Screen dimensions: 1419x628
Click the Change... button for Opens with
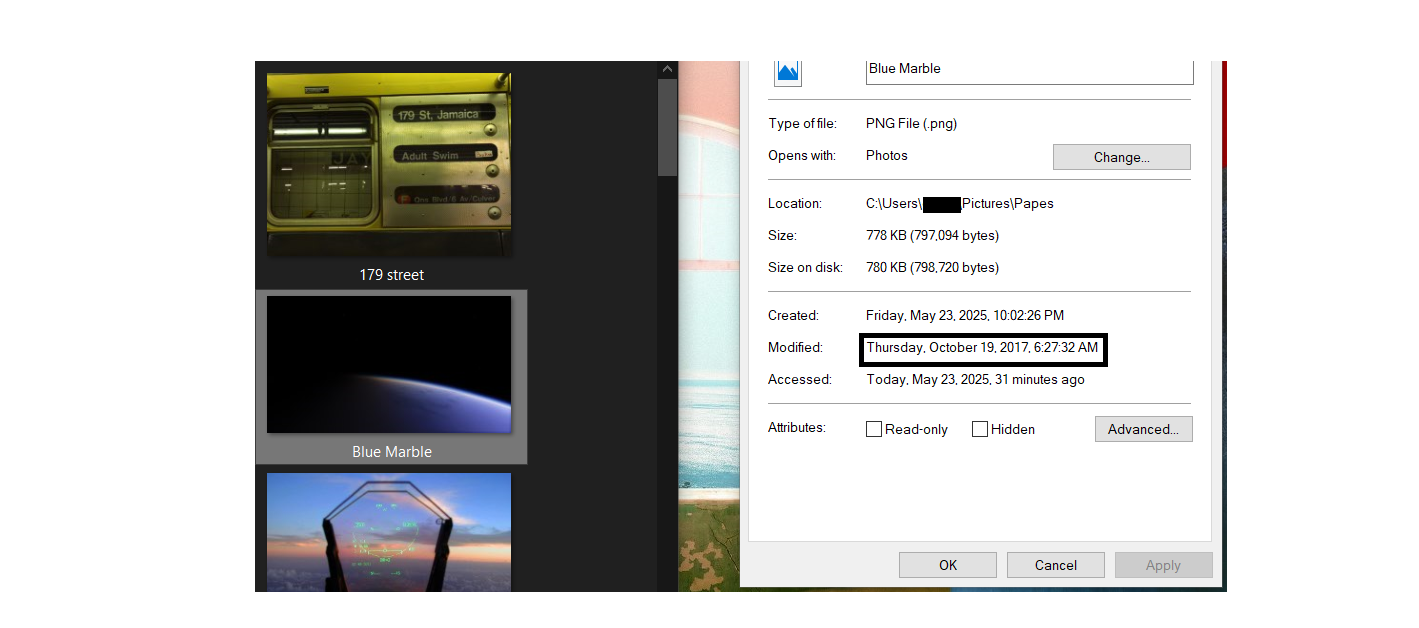click(1121, 157)
